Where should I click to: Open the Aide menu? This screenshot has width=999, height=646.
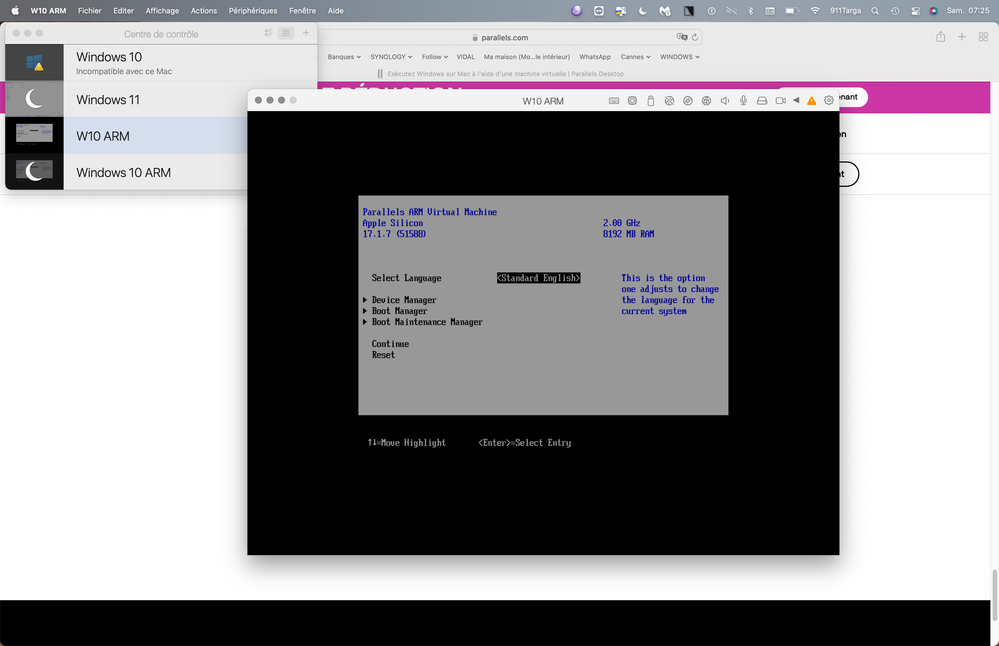[336, 11]
